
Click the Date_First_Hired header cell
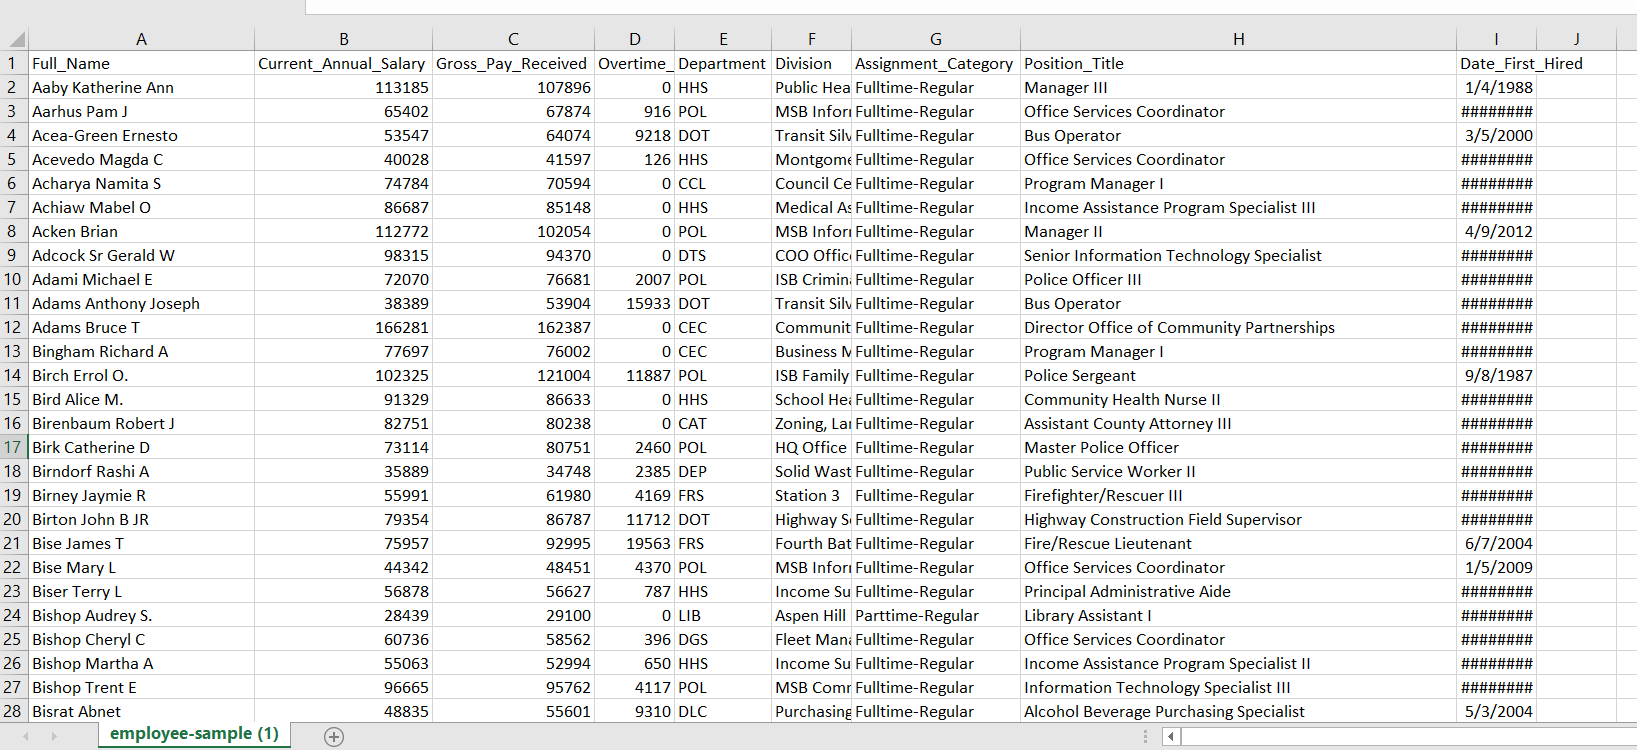point(1496,63)
